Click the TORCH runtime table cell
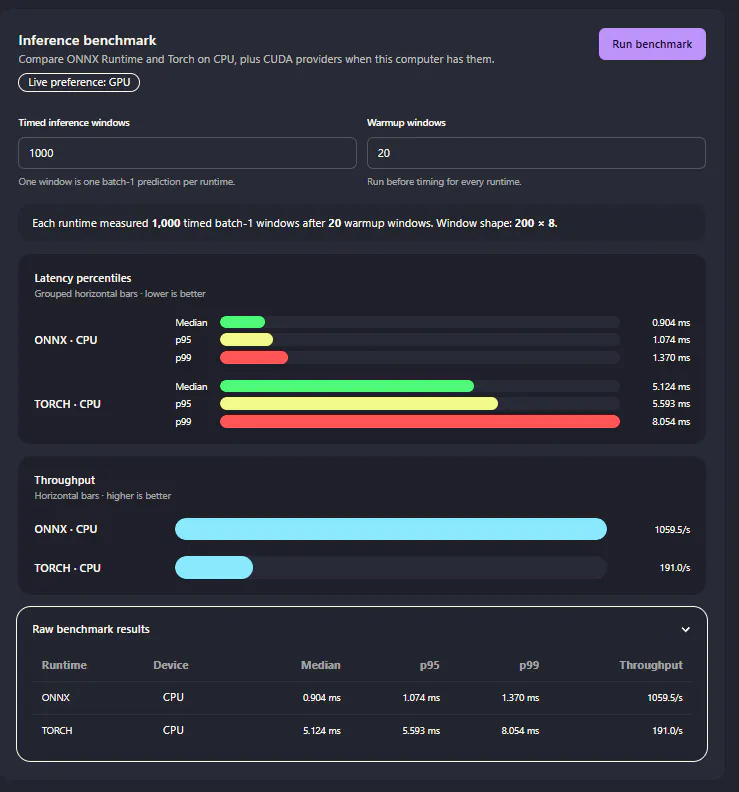Screen dimensions: 739x792 pyautogui.click(x=57, y=730)
